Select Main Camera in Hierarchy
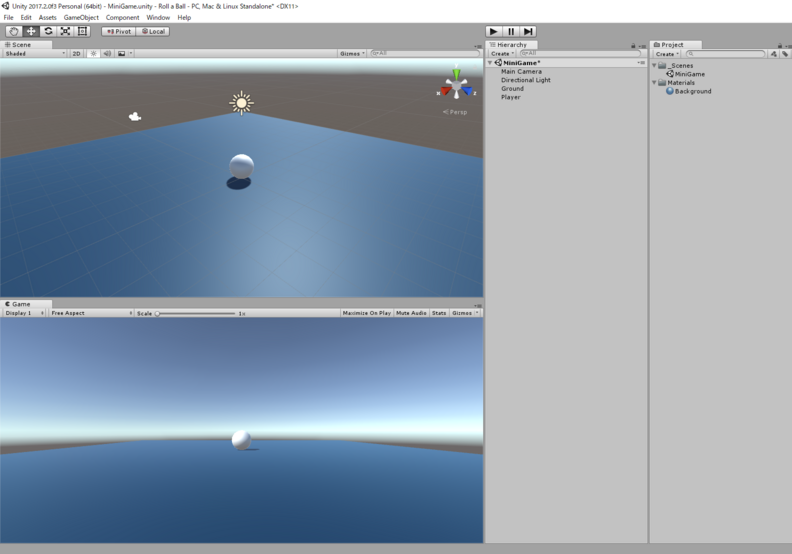This screenshot has width=792, height=554. 521,72
